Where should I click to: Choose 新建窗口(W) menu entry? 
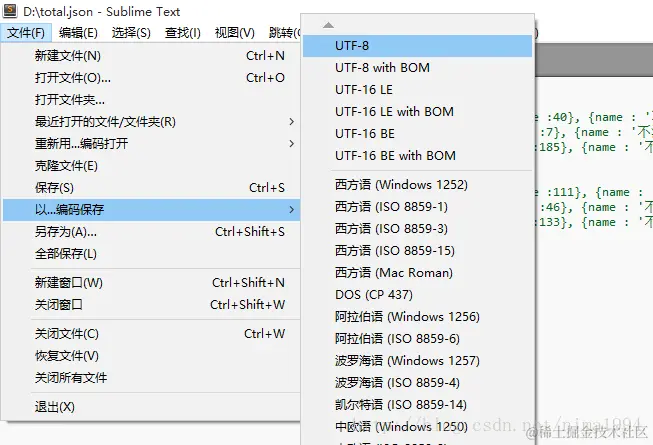151,283
